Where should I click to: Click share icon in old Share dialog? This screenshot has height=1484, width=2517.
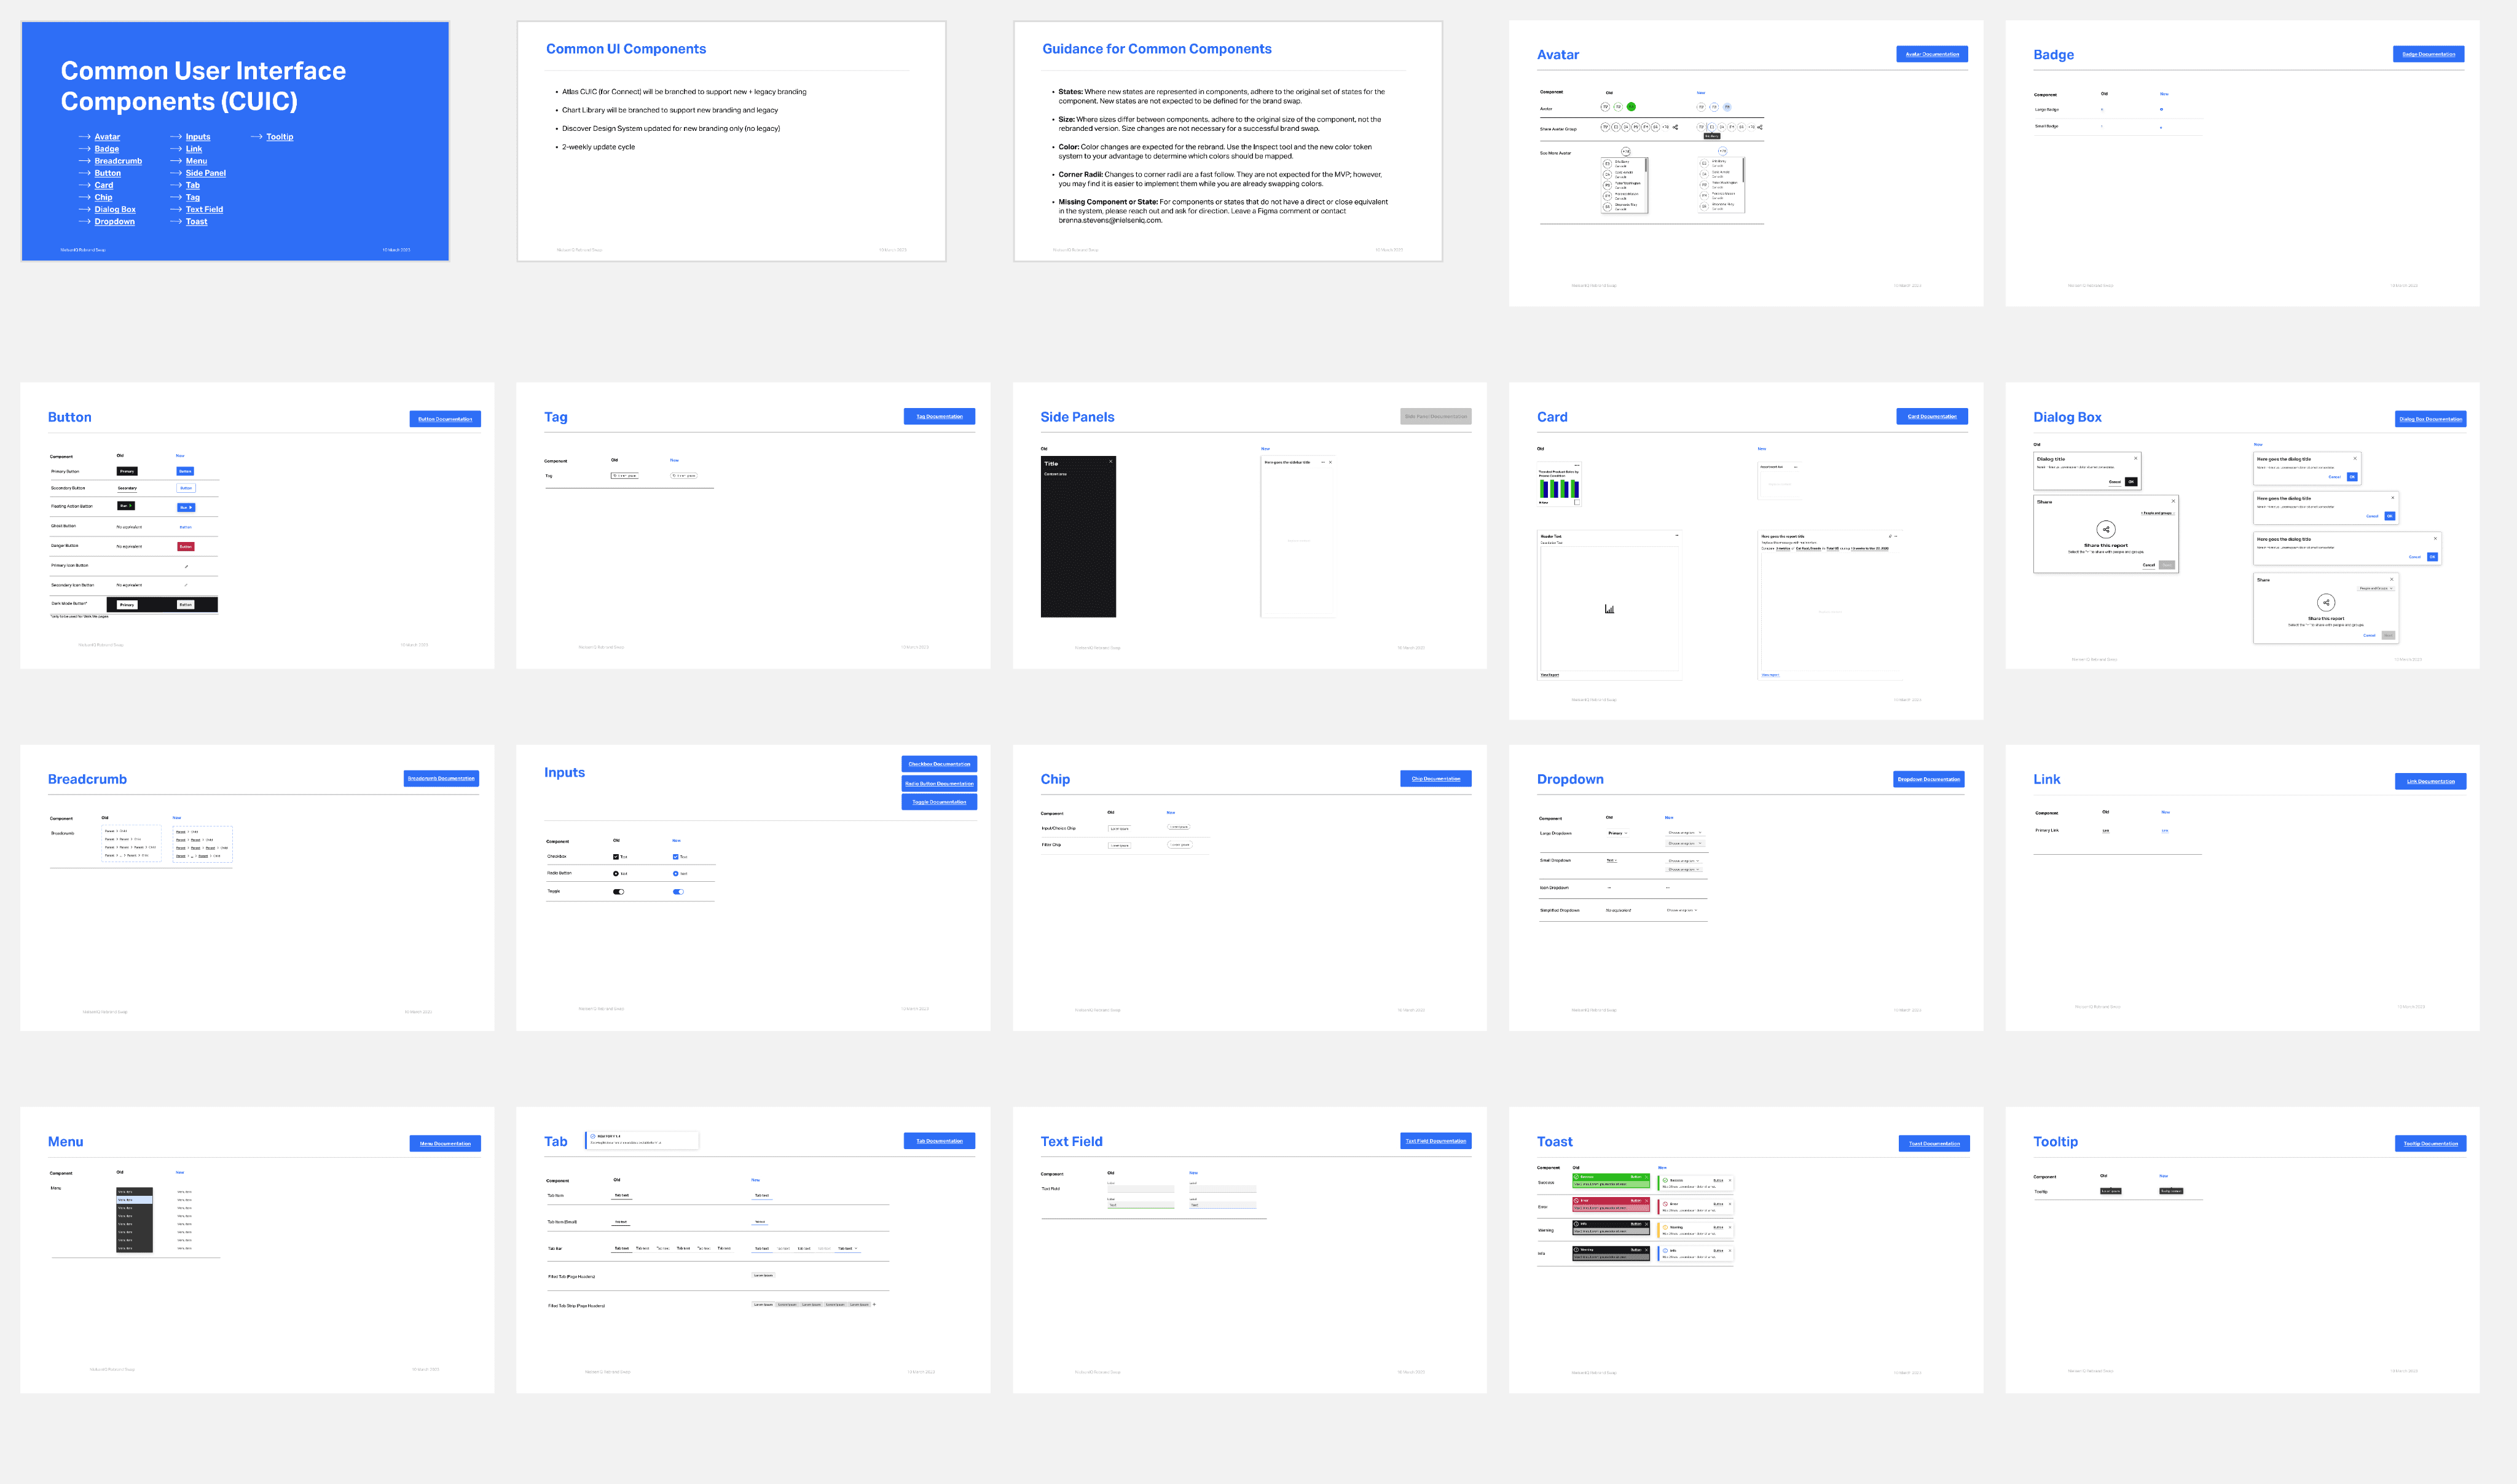click(2106, 529)
